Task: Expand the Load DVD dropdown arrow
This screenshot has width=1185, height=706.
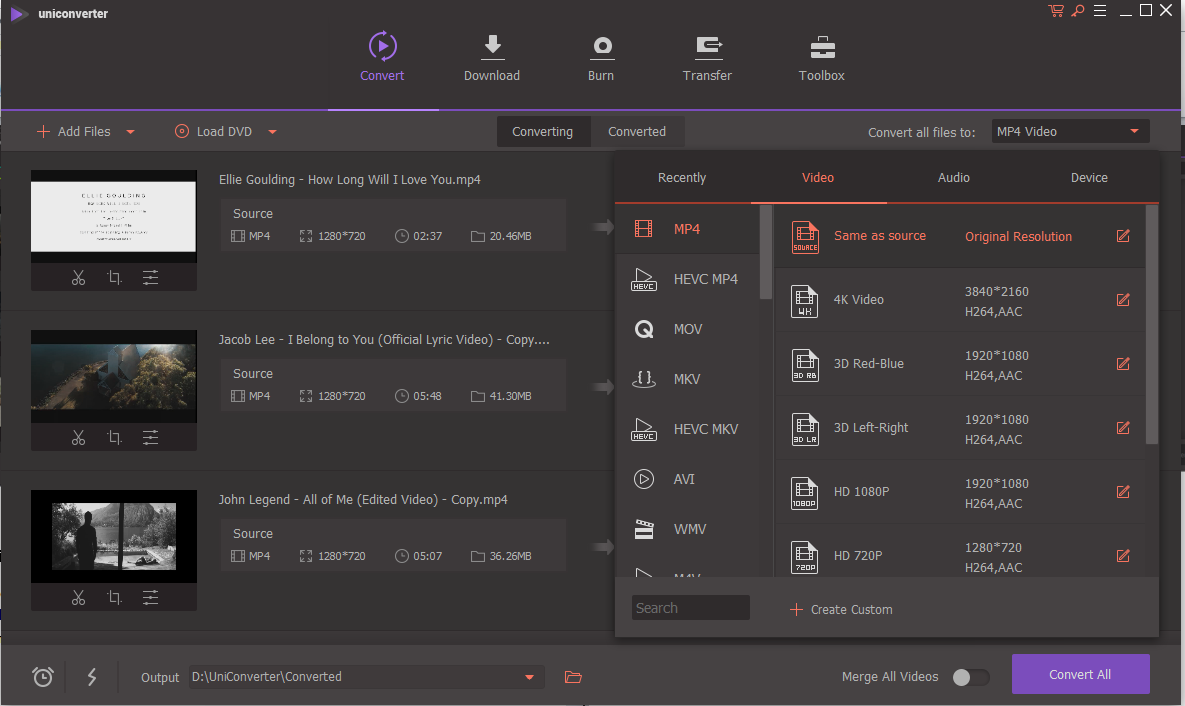Action: point(272,132)
